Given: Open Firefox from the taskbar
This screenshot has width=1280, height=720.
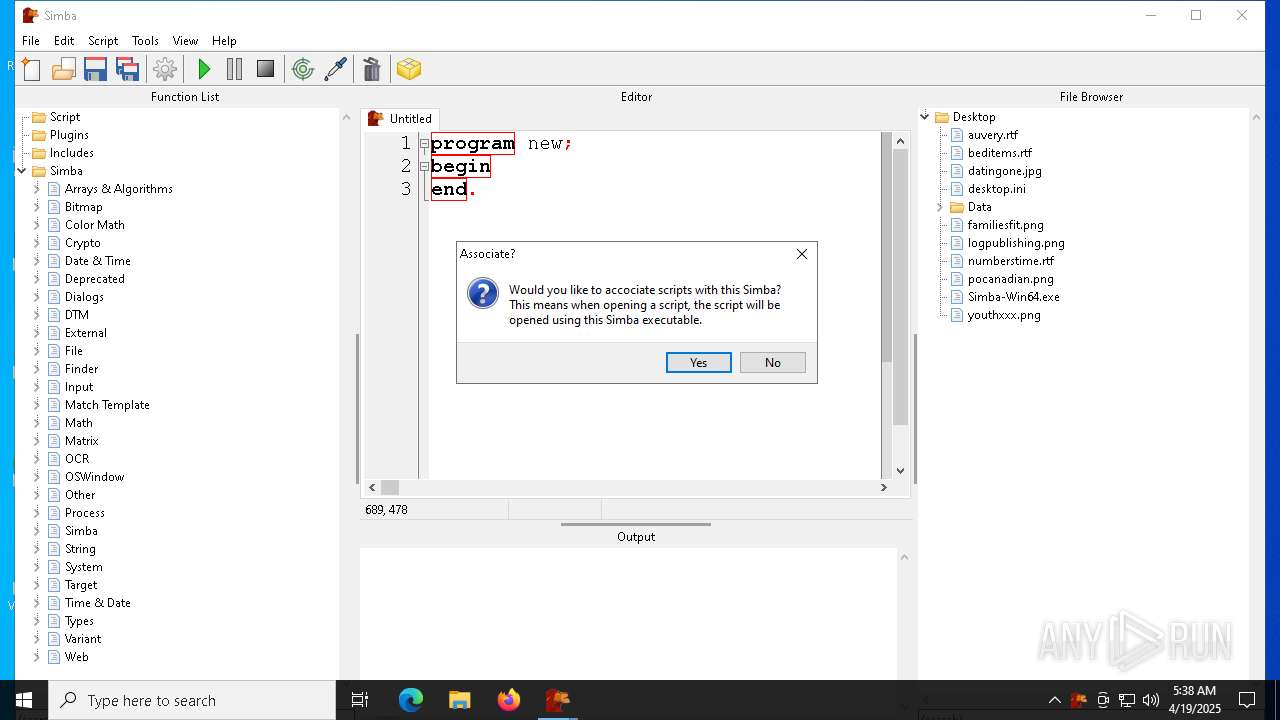Looking at the screenshot, I should [x=508, y=700].
